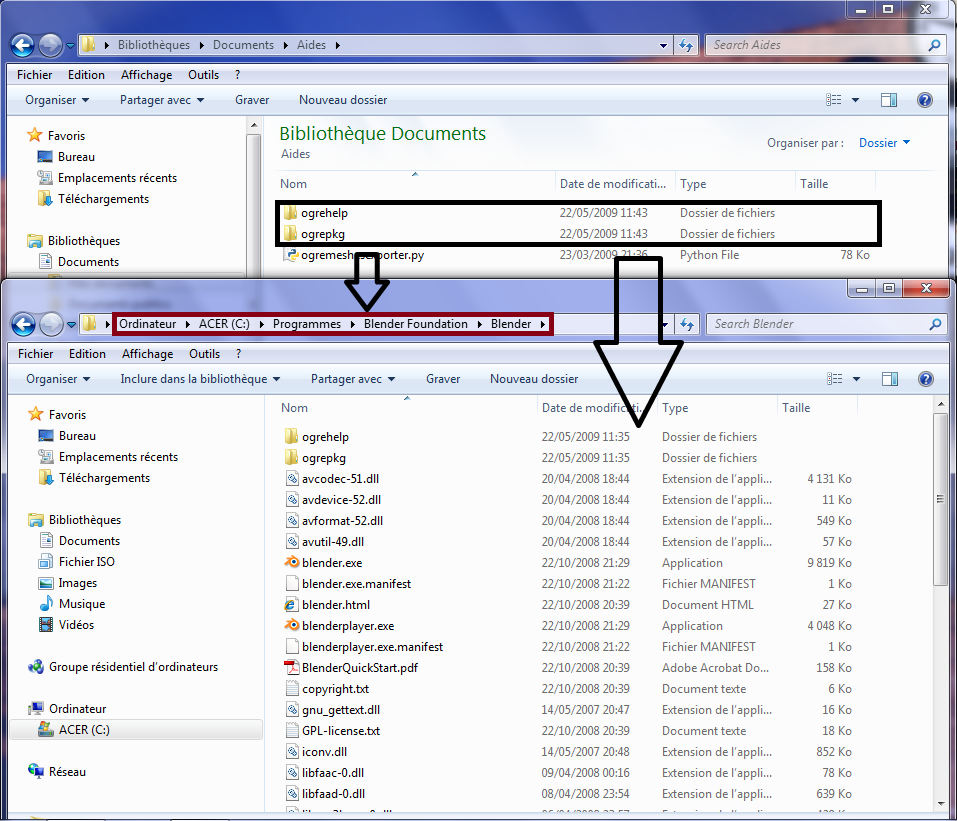Sort by Type column in Aides window
Screen dimensions: 957x821
click(693, 184)
